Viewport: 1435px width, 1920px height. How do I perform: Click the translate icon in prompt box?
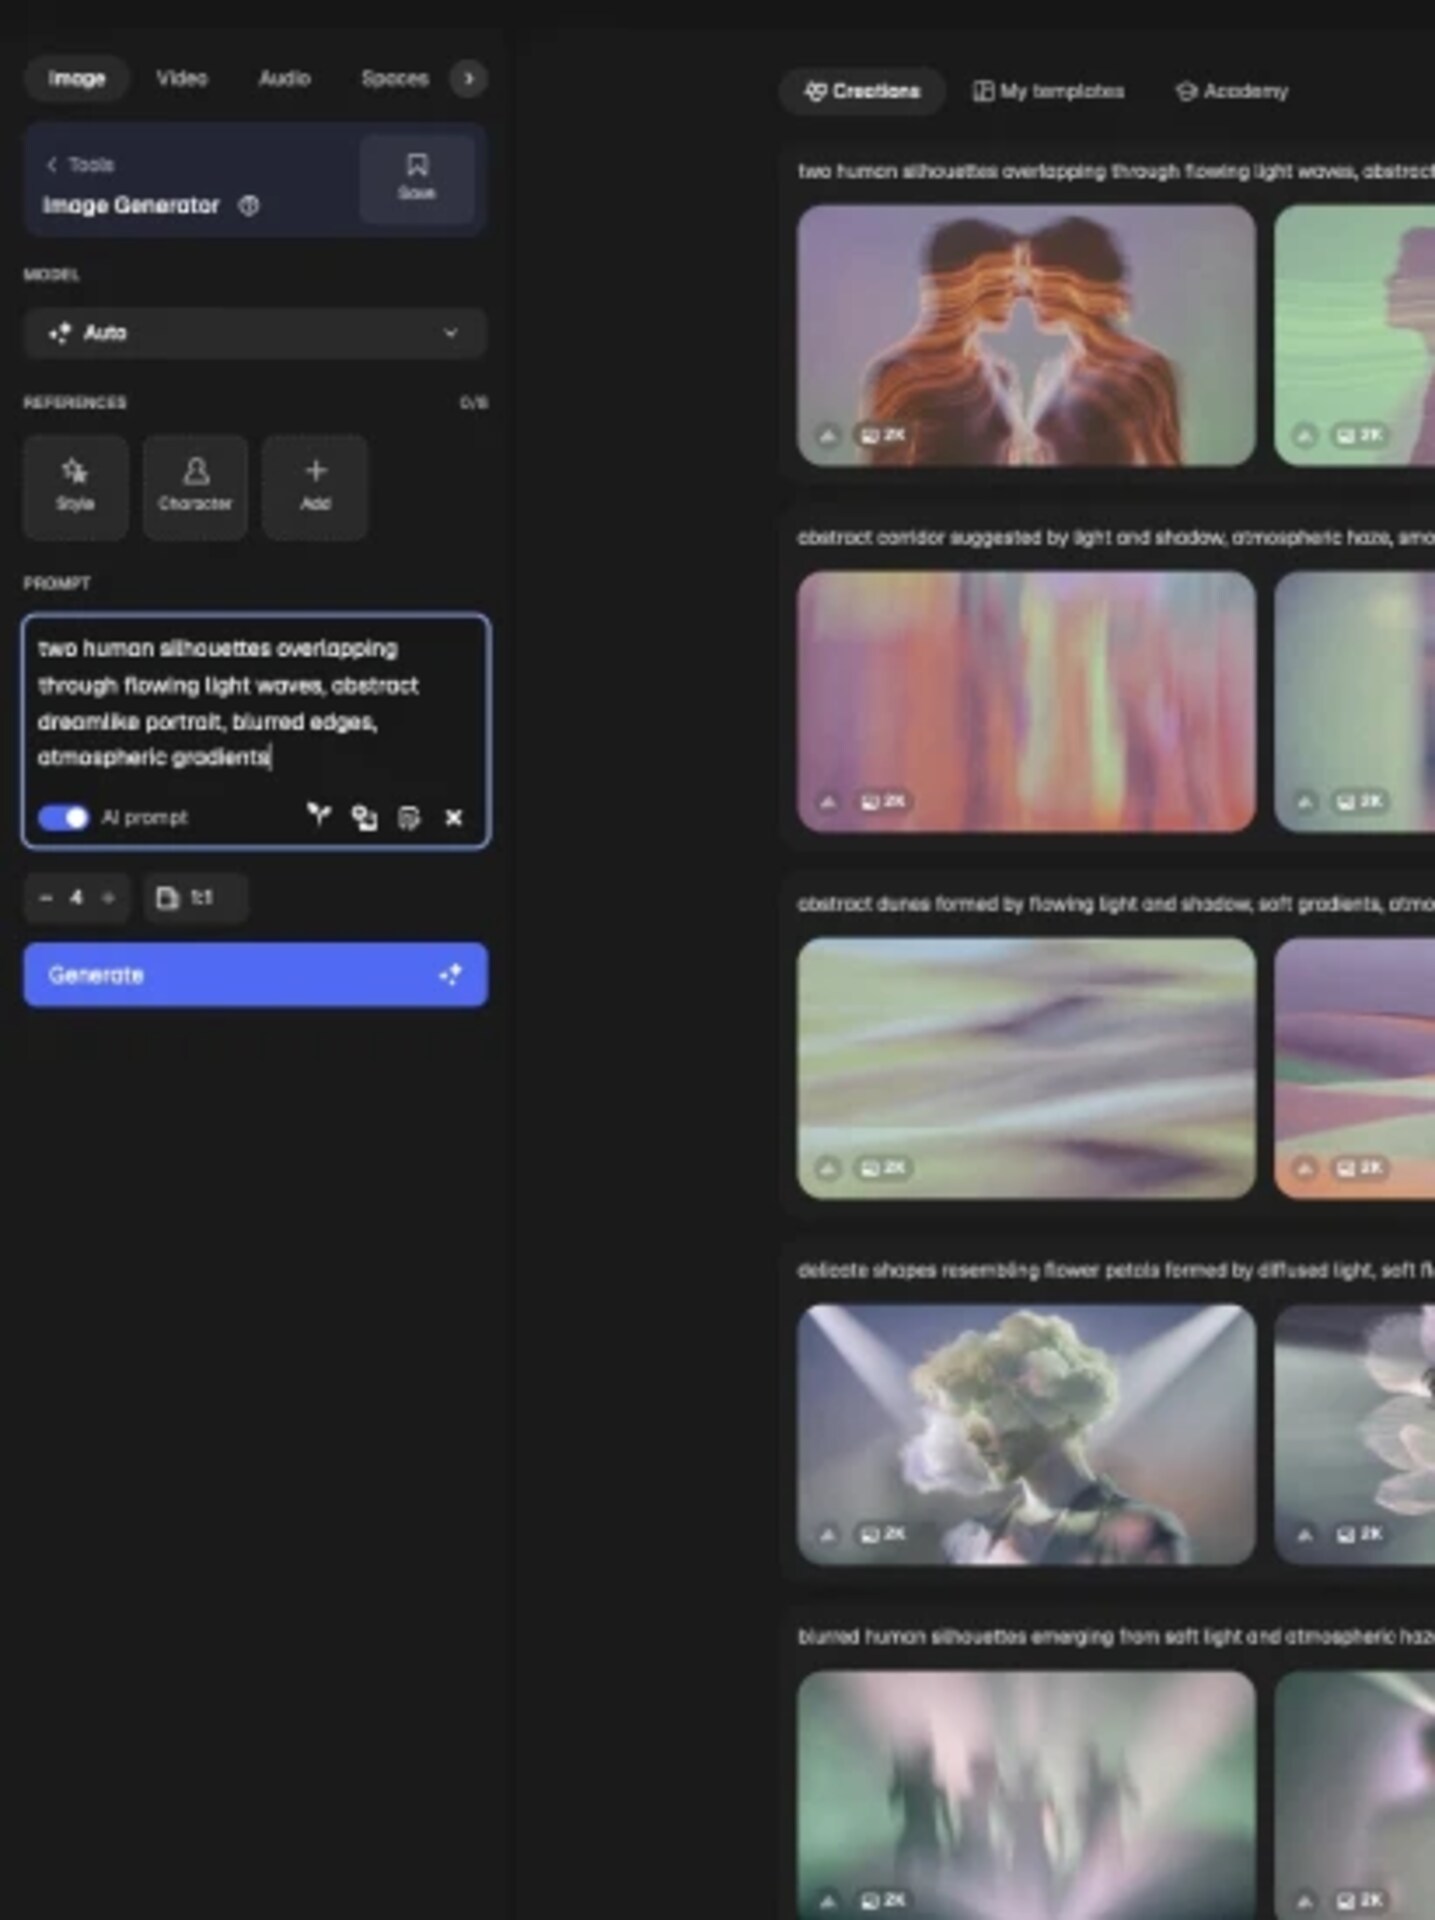click(x=364, y=818)
